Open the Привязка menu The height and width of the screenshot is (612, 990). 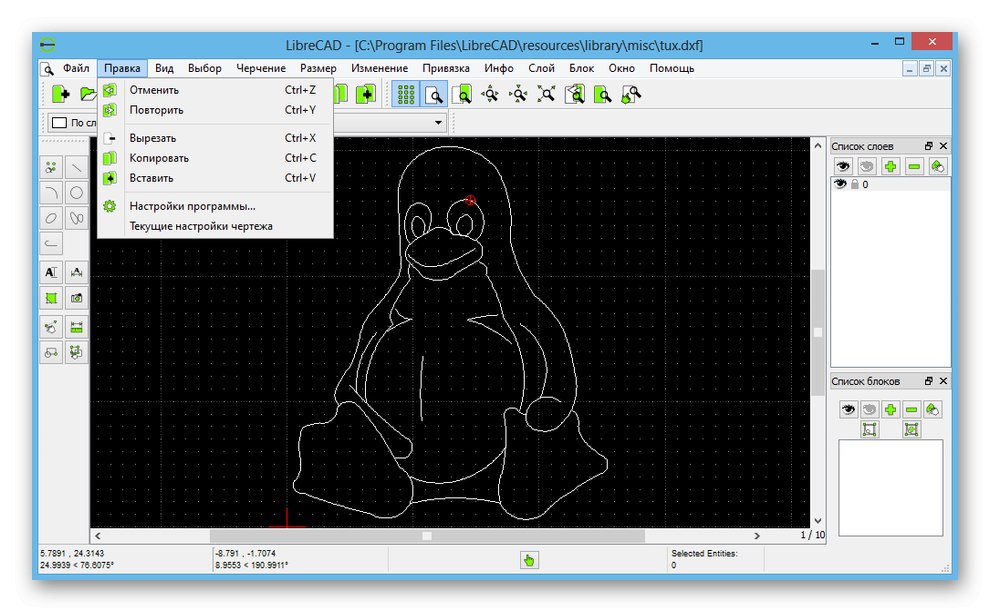[446, 68]
